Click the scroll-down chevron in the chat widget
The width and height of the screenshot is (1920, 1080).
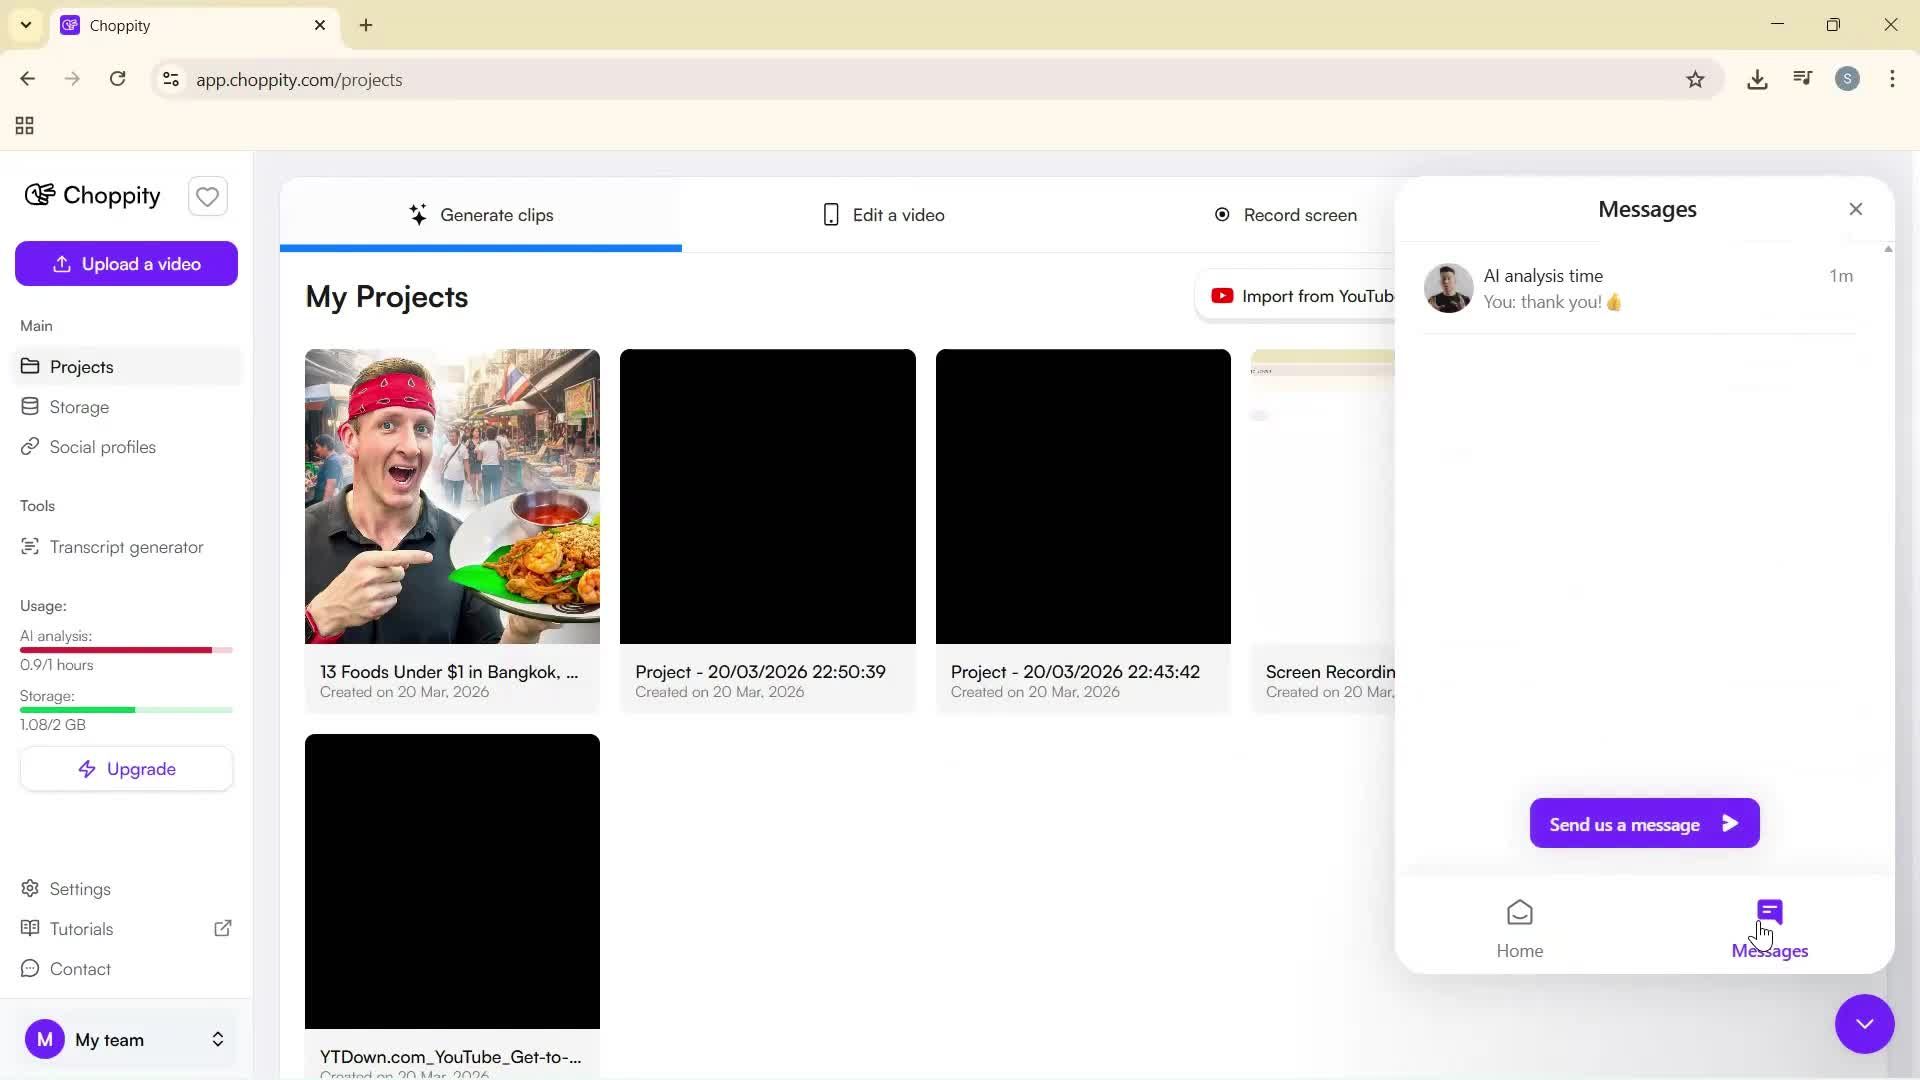click(x=1864, y=1024)
